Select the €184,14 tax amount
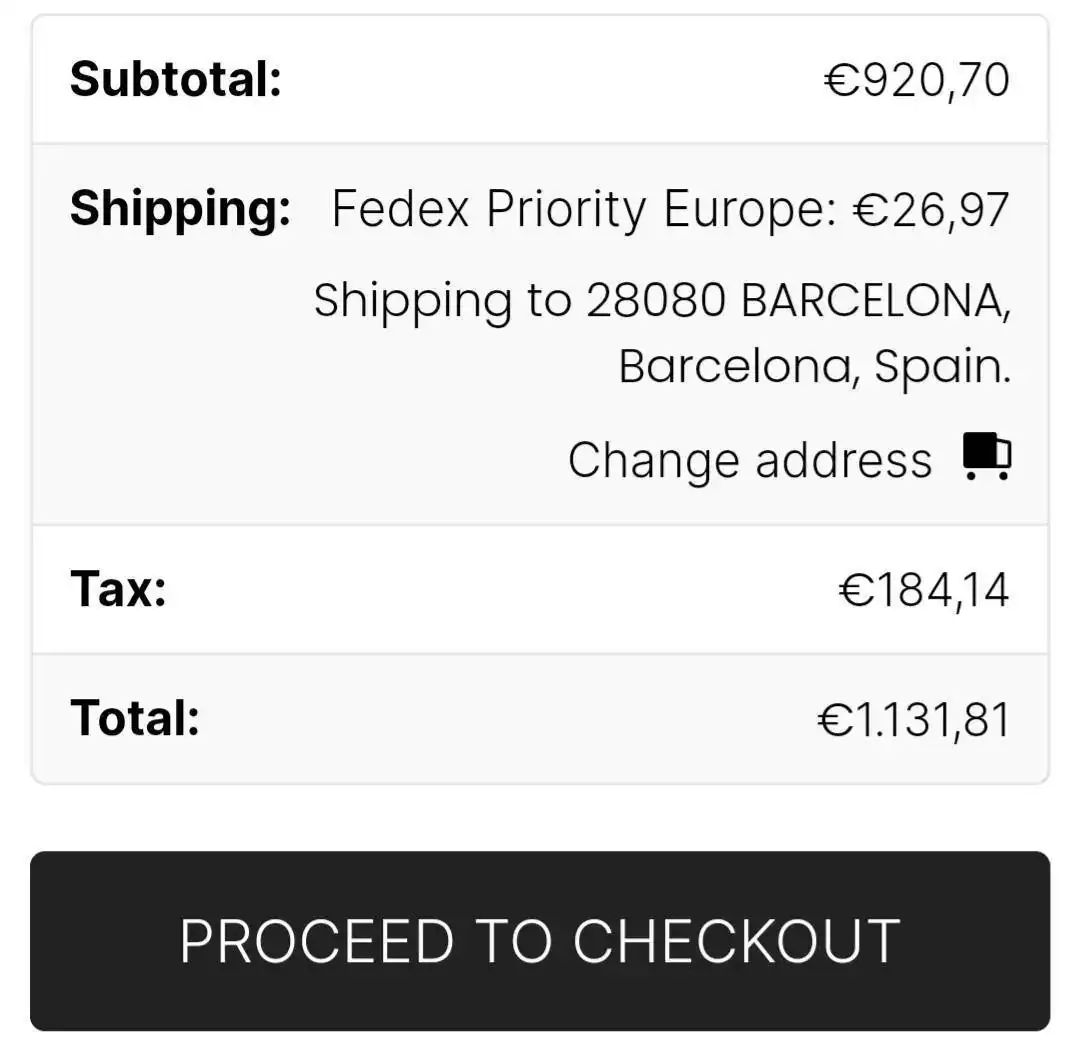This screenshot has width=1071, height=1051. [x=923, y=590]
